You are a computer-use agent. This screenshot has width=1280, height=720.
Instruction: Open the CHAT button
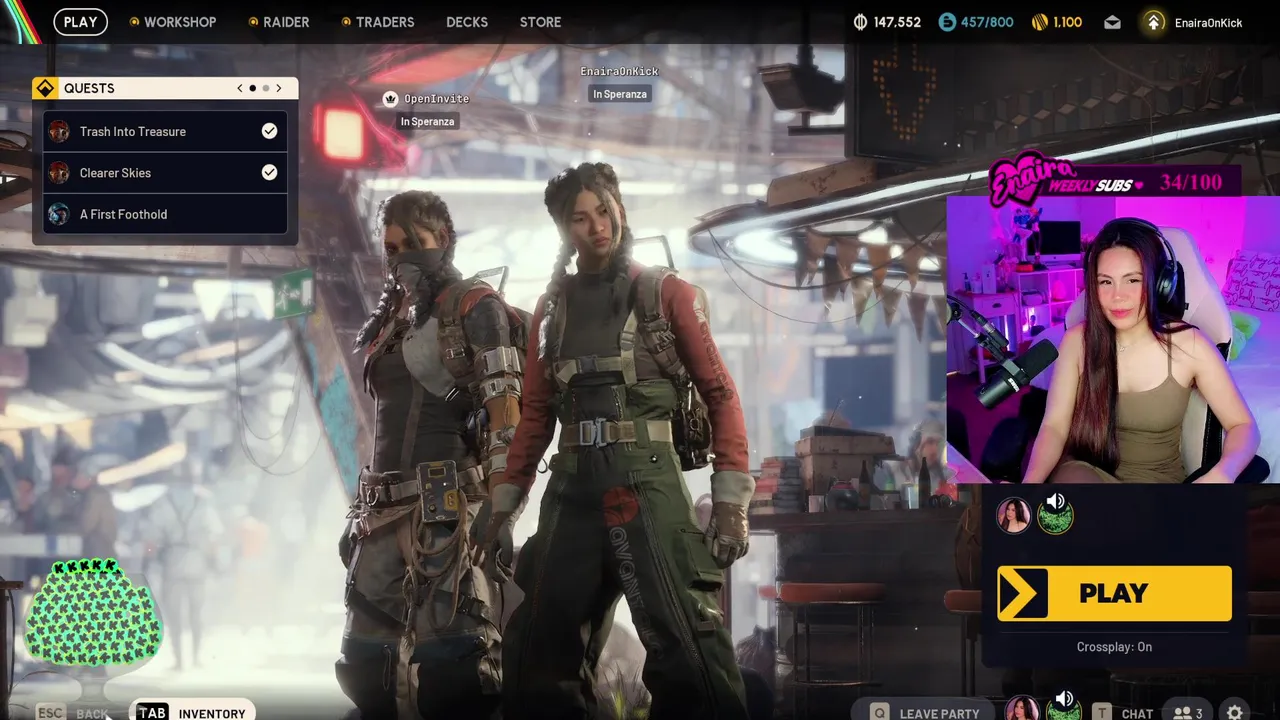click(x=1137, y=713)
